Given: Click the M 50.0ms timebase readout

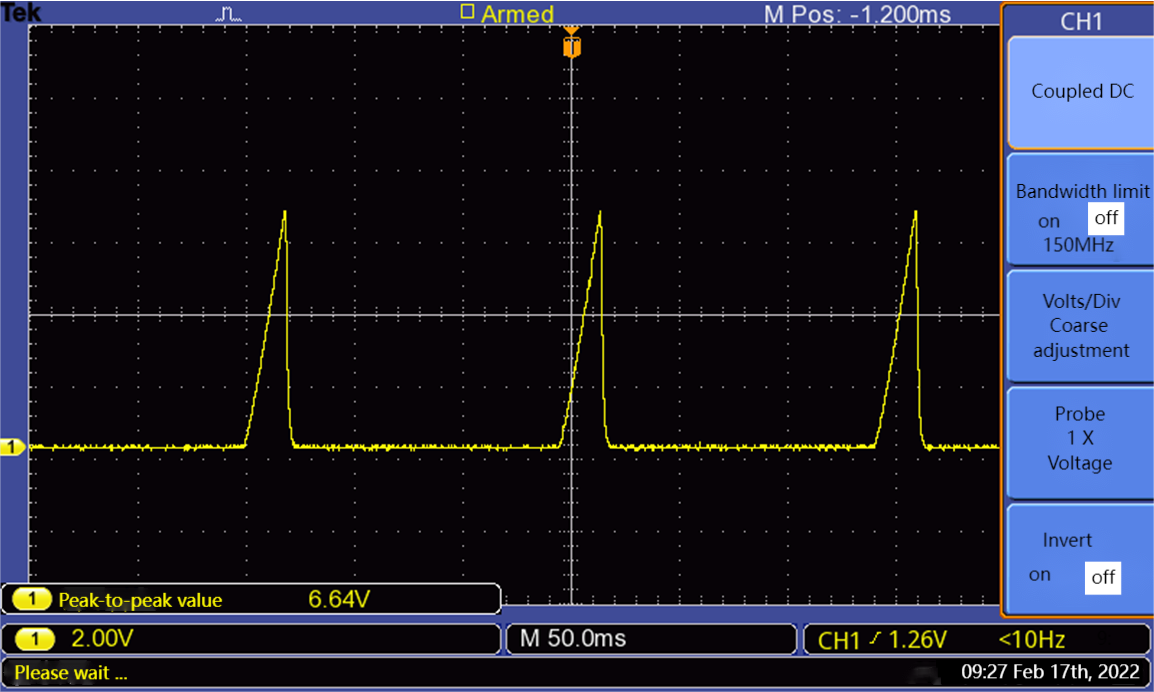Looking at the screenshot, I should (573, 639).
